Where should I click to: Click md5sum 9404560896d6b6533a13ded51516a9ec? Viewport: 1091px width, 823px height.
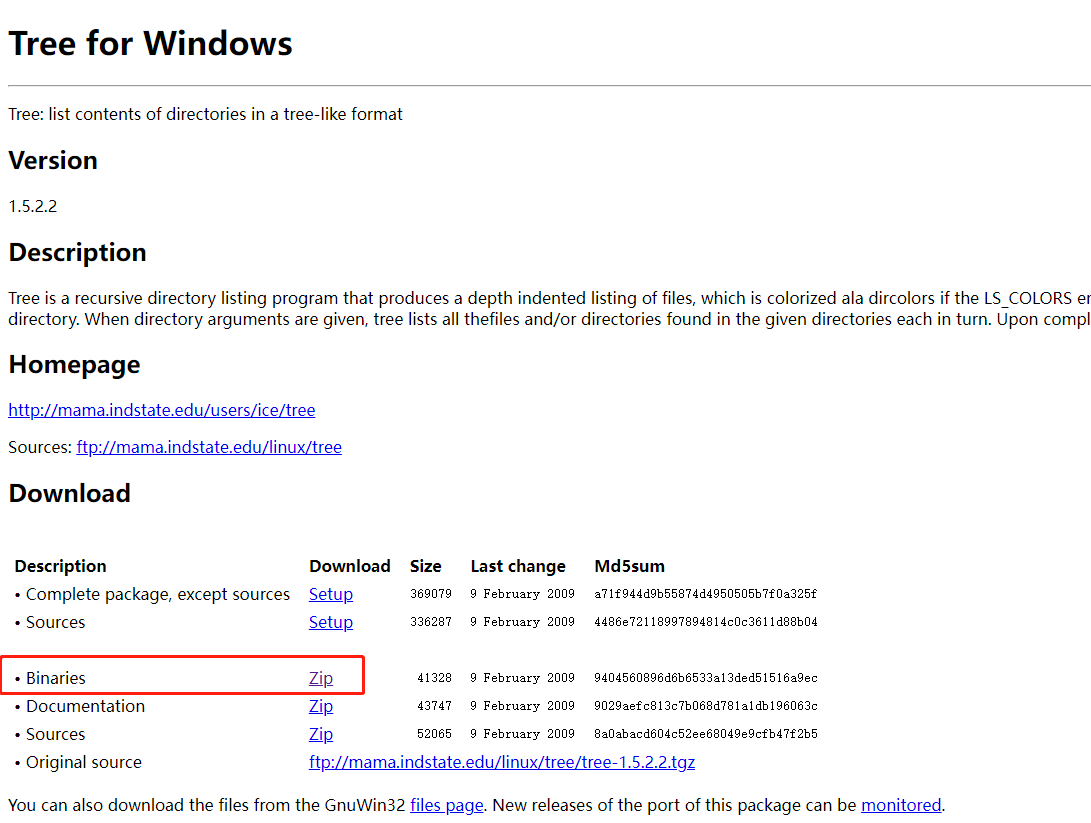(x=706, y=678)
